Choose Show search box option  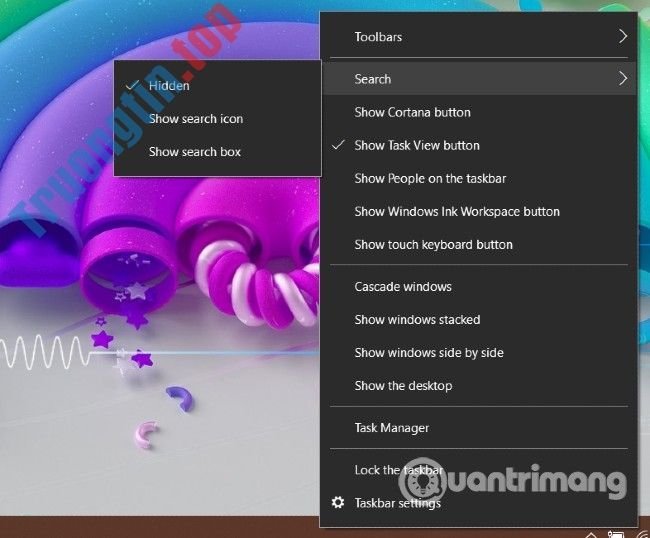(x=194, y=152)
